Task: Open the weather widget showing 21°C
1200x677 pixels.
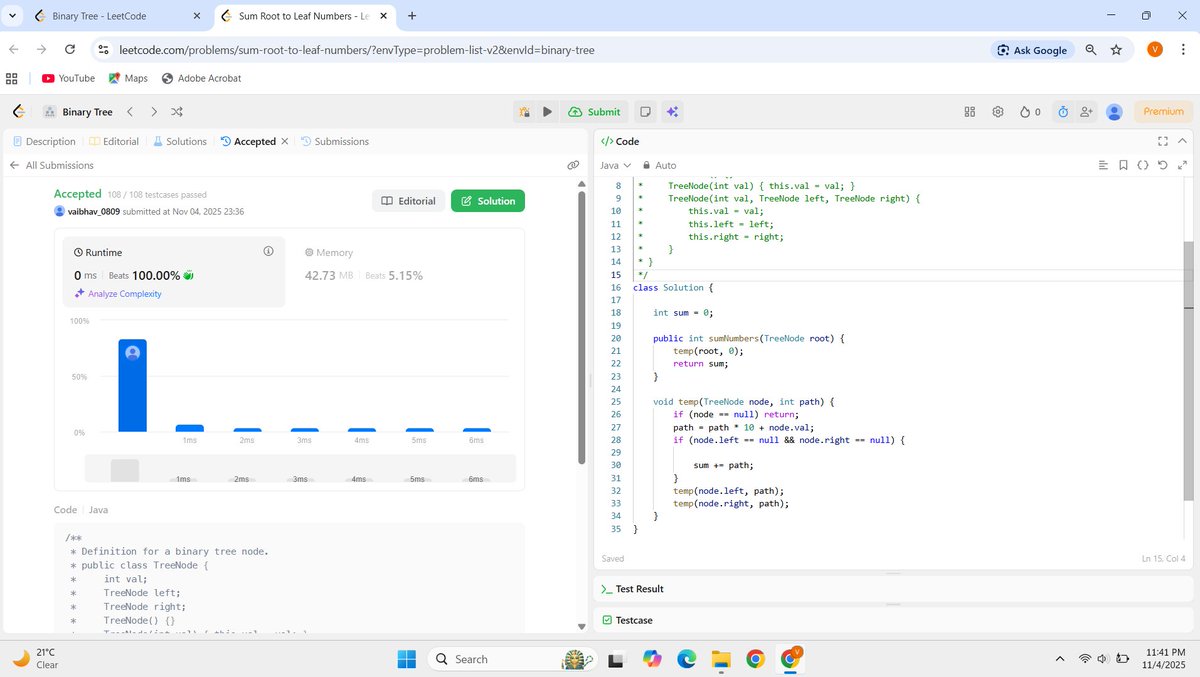Action: (35, 658)
